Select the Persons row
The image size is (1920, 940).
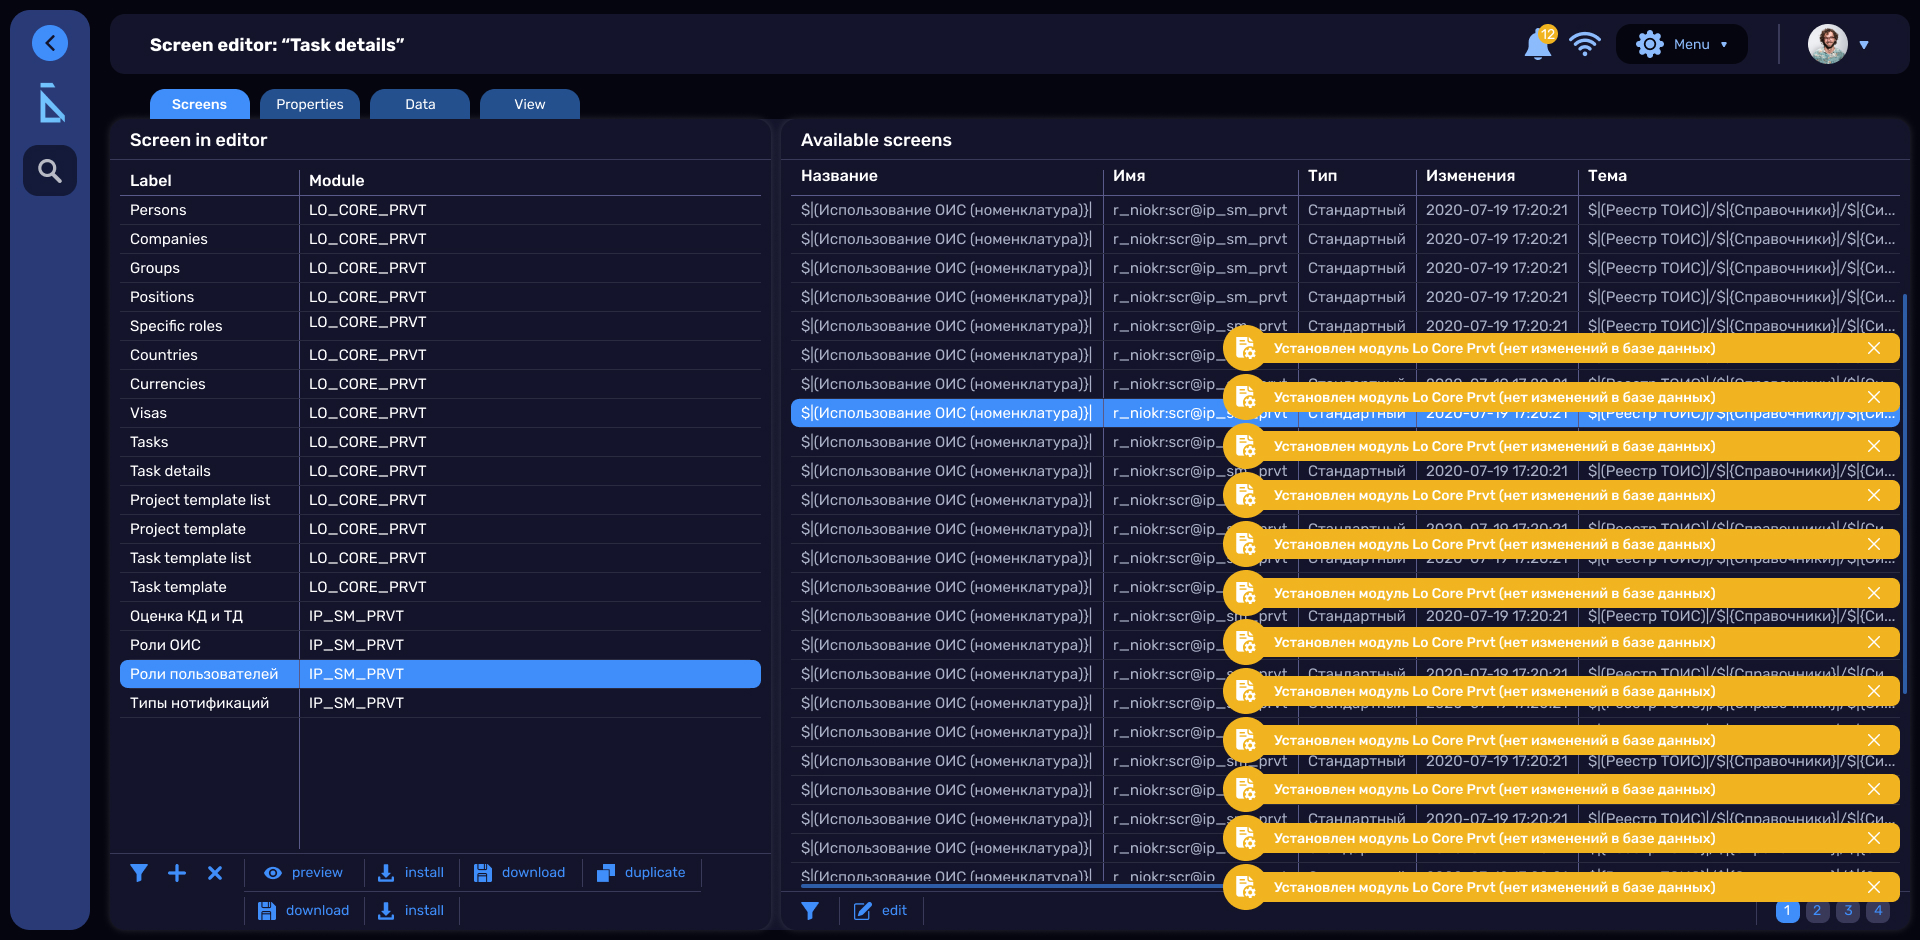(440, 210)
